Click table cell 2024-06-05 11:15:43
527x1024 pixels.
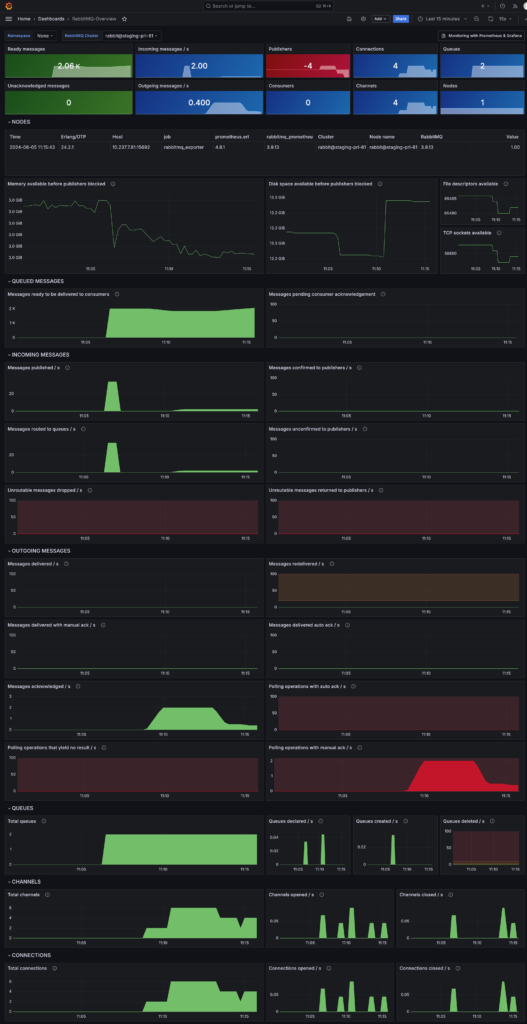33,148
